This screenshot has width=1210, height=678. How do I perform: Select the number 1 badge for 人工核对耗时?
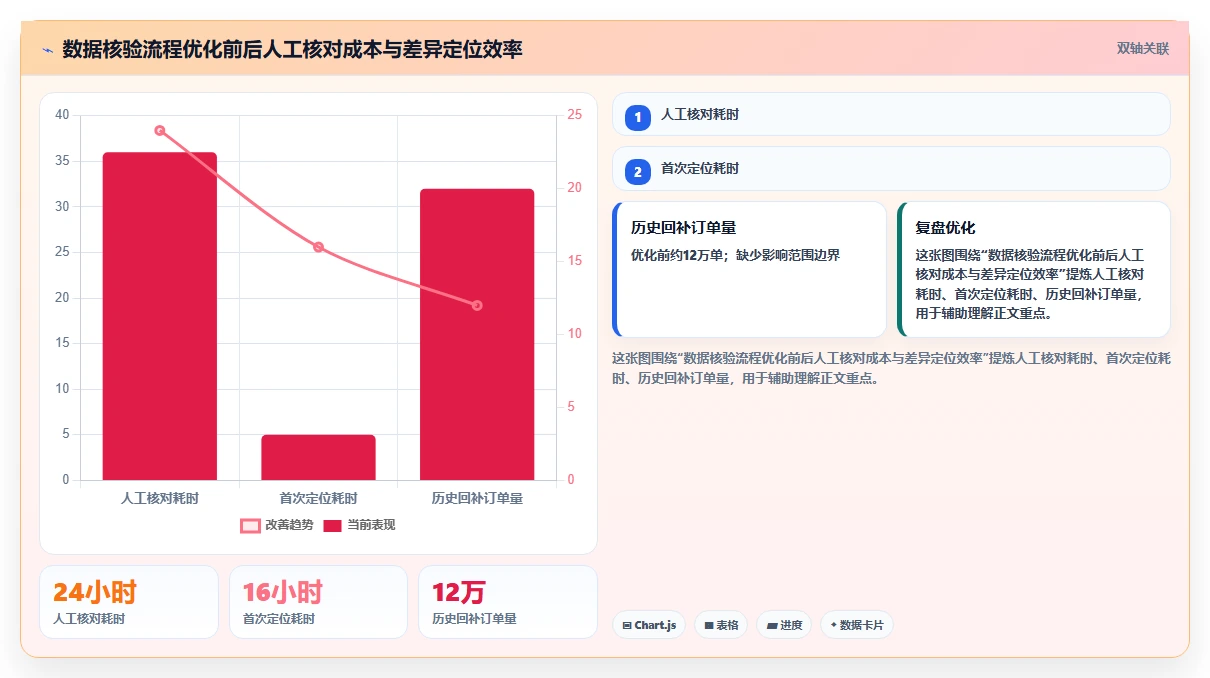point(638,118)
